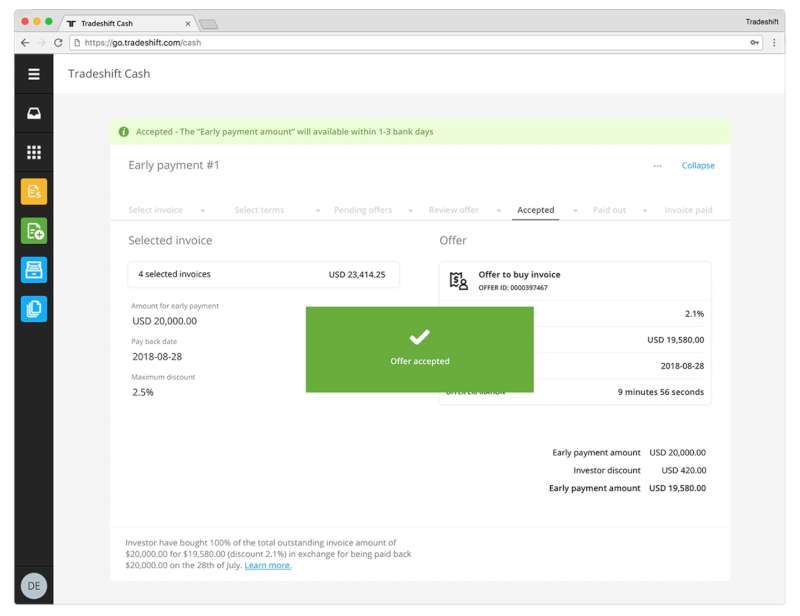
Task: Click the Tradeshift profile label in the title bar
Action: pyautogui.click(x=762, y=21)
